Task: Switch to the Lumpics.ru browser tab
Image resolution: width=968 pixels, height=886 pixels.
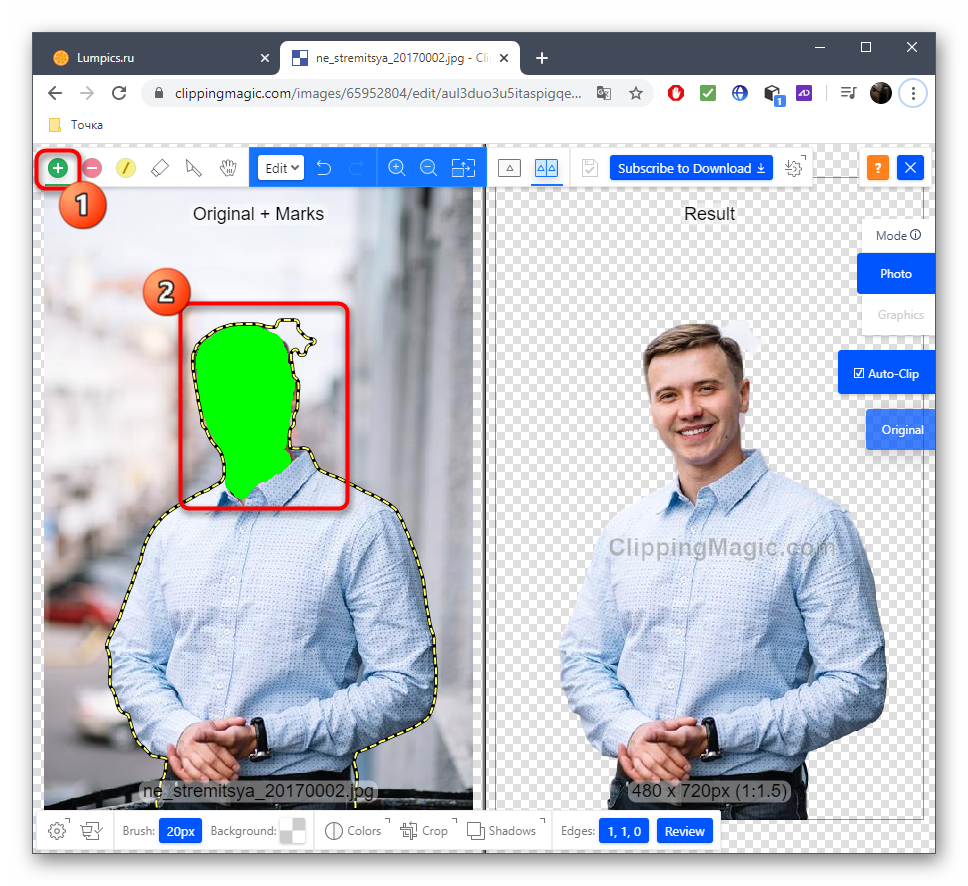Action: 150,58
